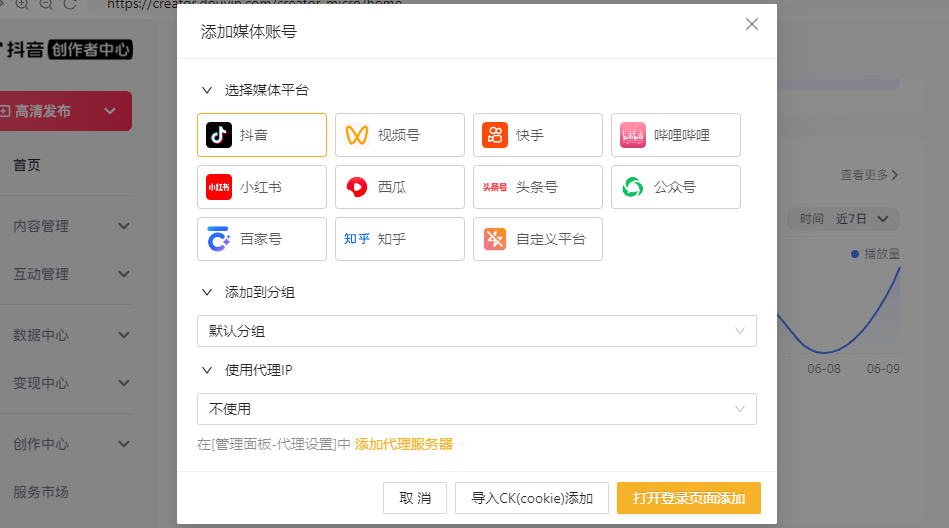Viewport: 949px width, 528px height.
Task: Expand 内容管理 sidebar menu
Action: point(71,226)
